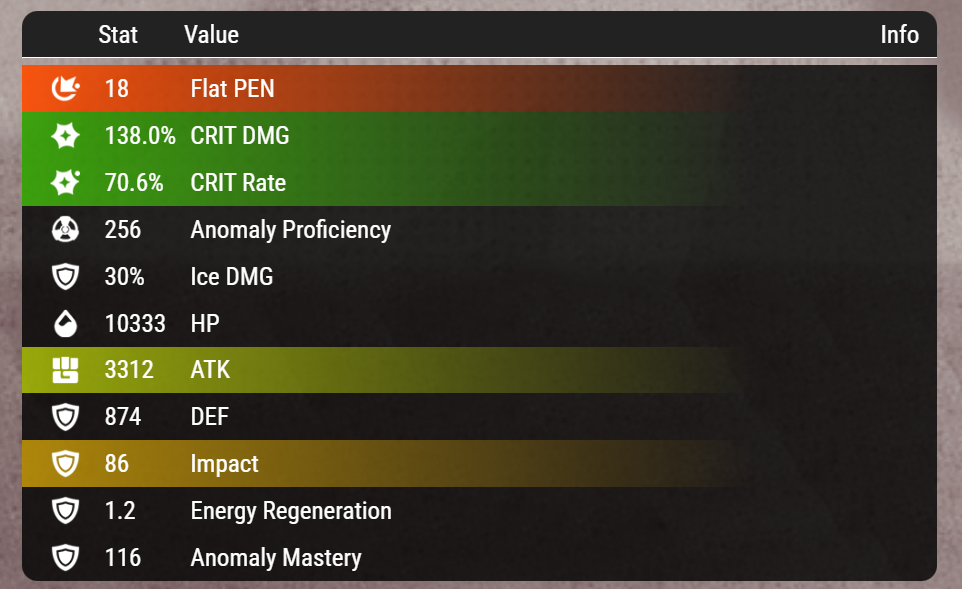Click the CRIT DMG star icon
This screenshot has height=589, width=962.
(x=66, y=136)
